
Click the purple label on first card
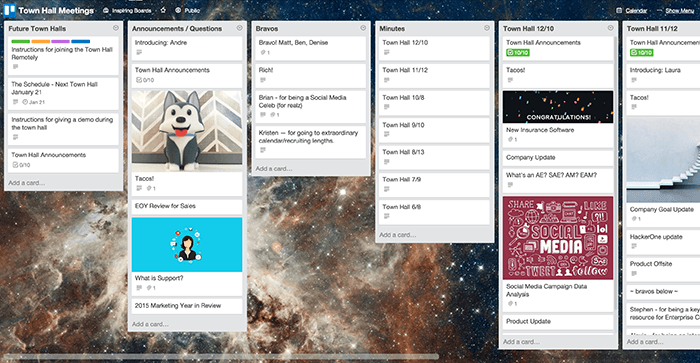(60, 42)
